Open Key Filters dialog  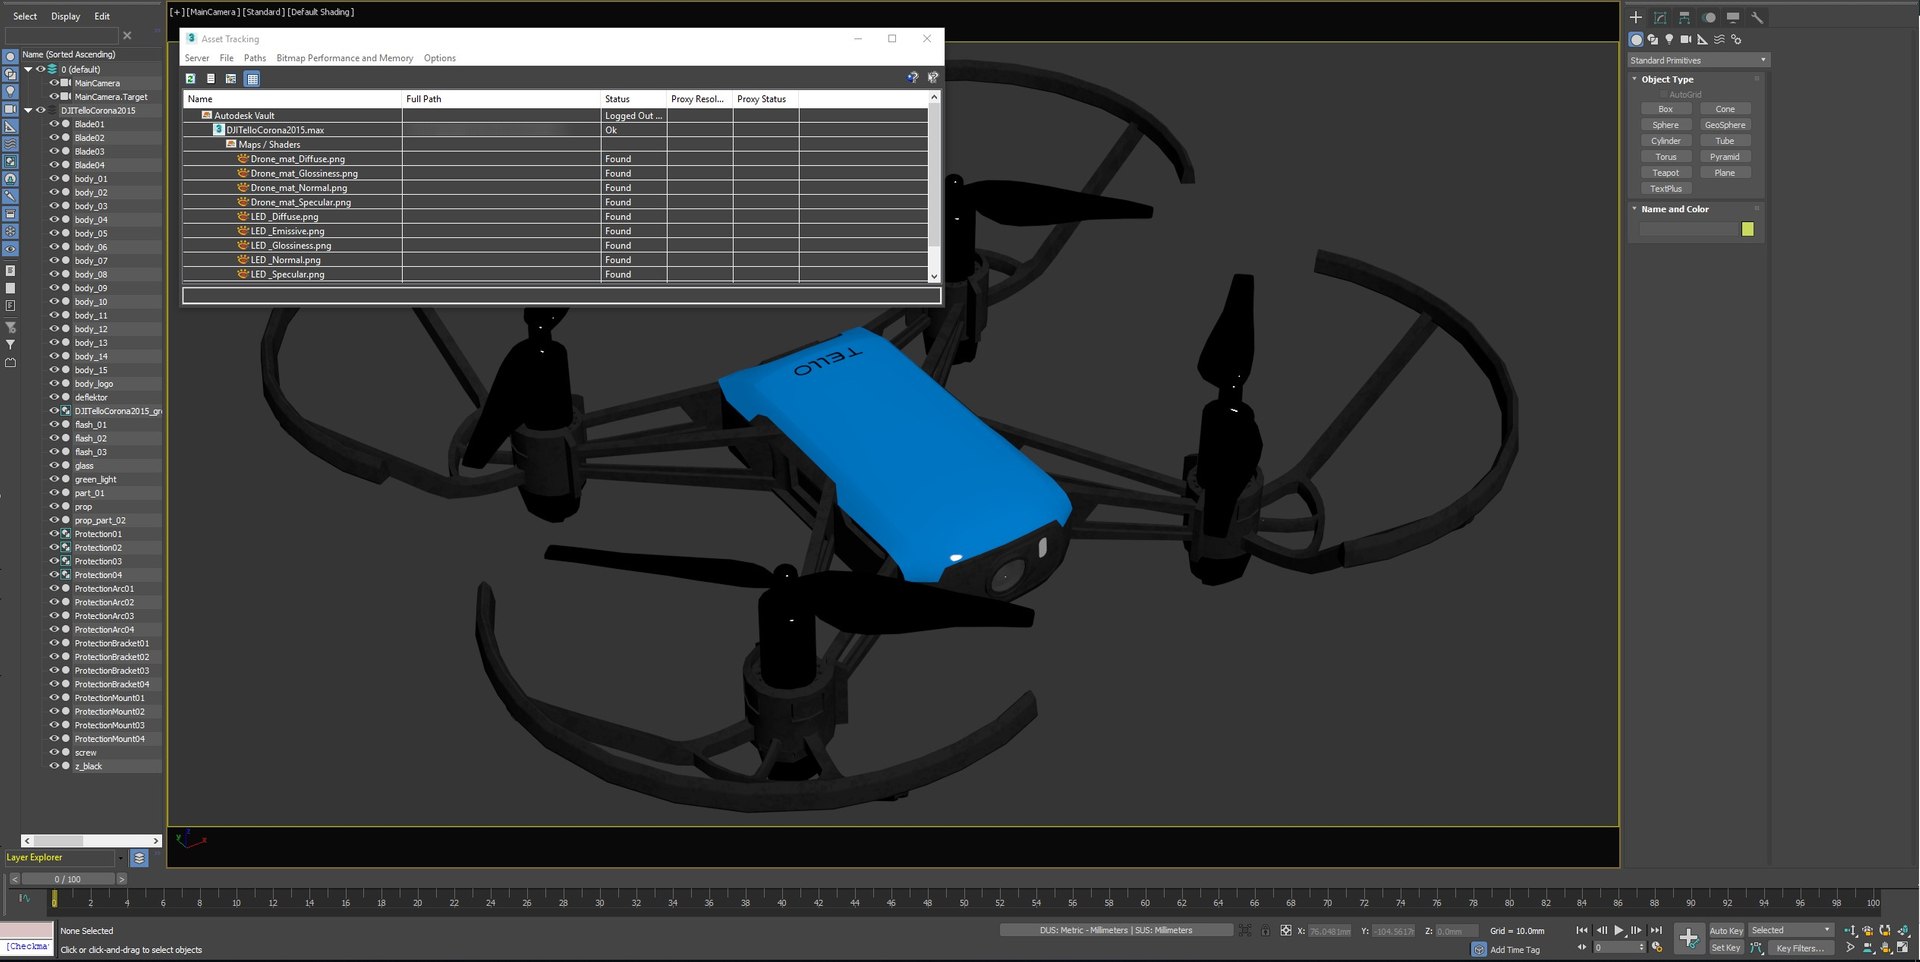[1800, 948]
